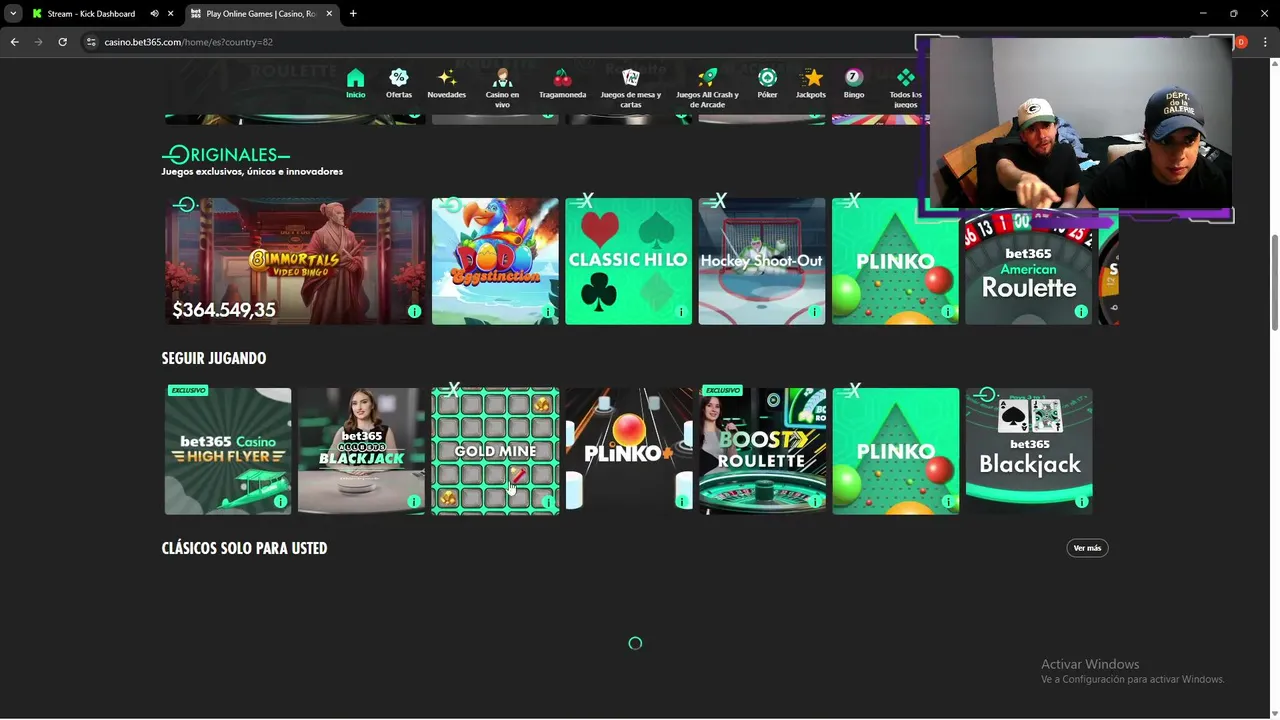Launch bet365 Casino High Flyer
The height and width of the screenshot is (720, 1280).
pos(228,451)
